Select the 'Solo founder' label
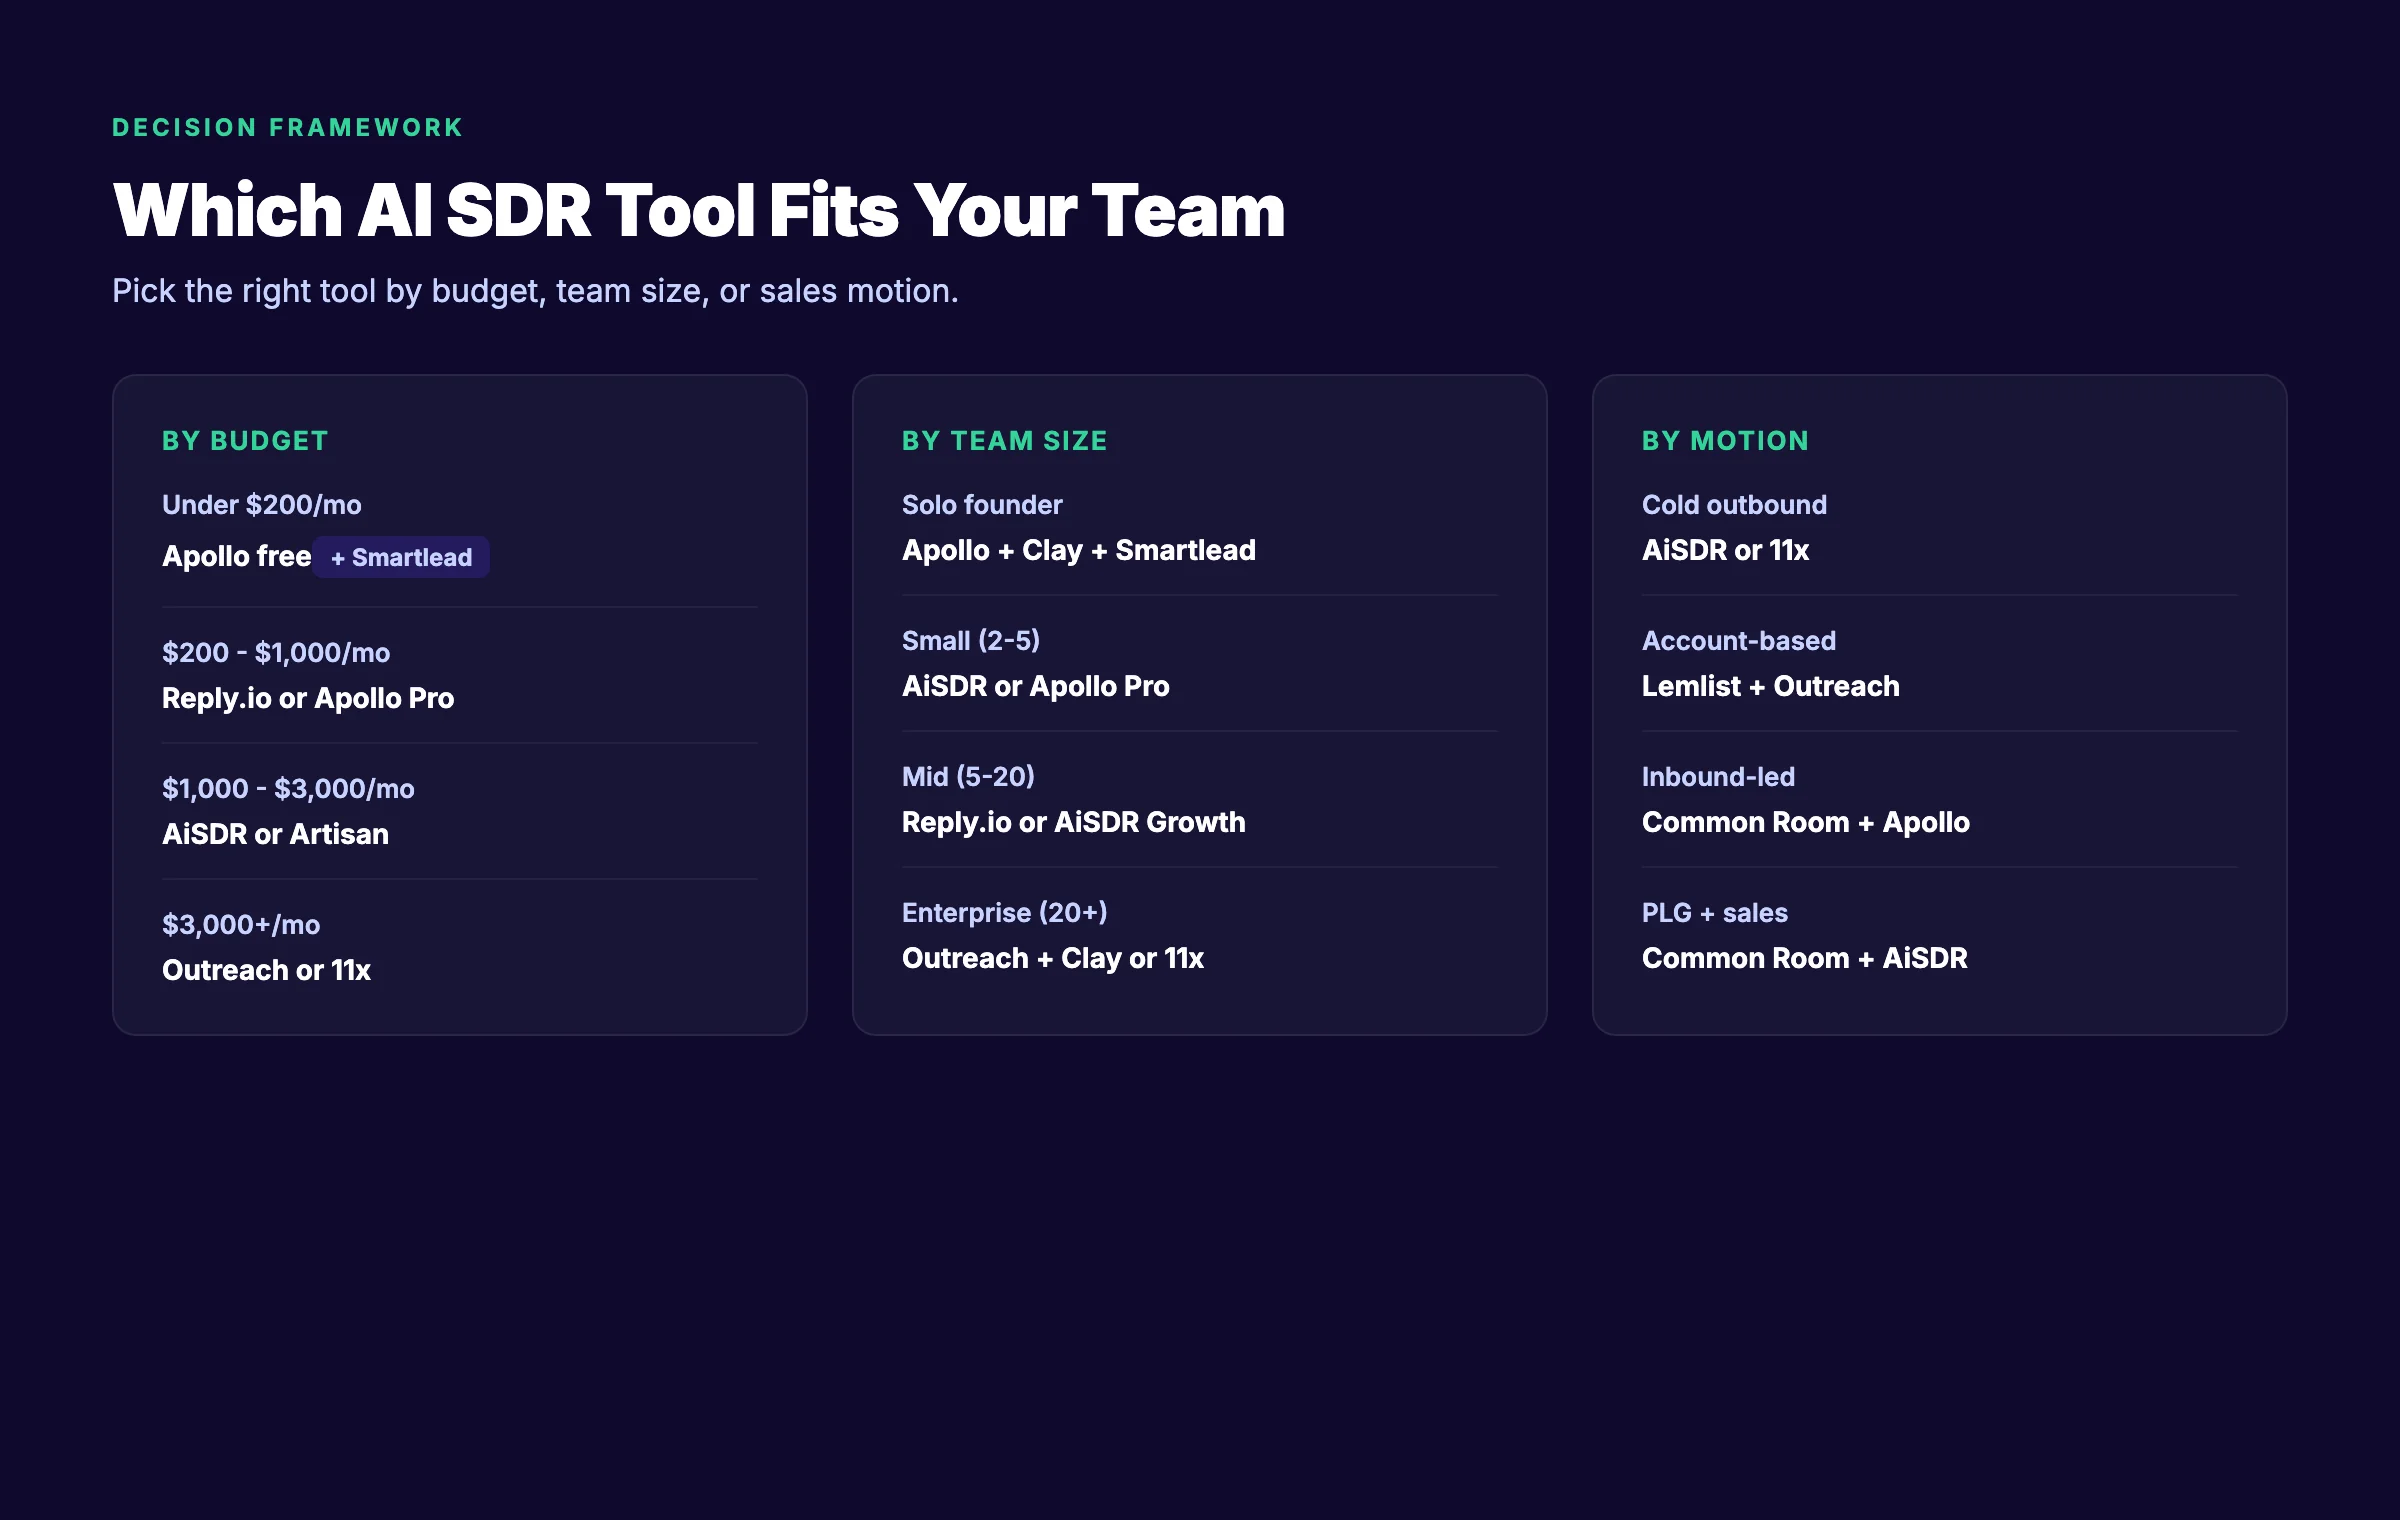This screenshot has height=1520, width=2400. [x=982, y=505]
